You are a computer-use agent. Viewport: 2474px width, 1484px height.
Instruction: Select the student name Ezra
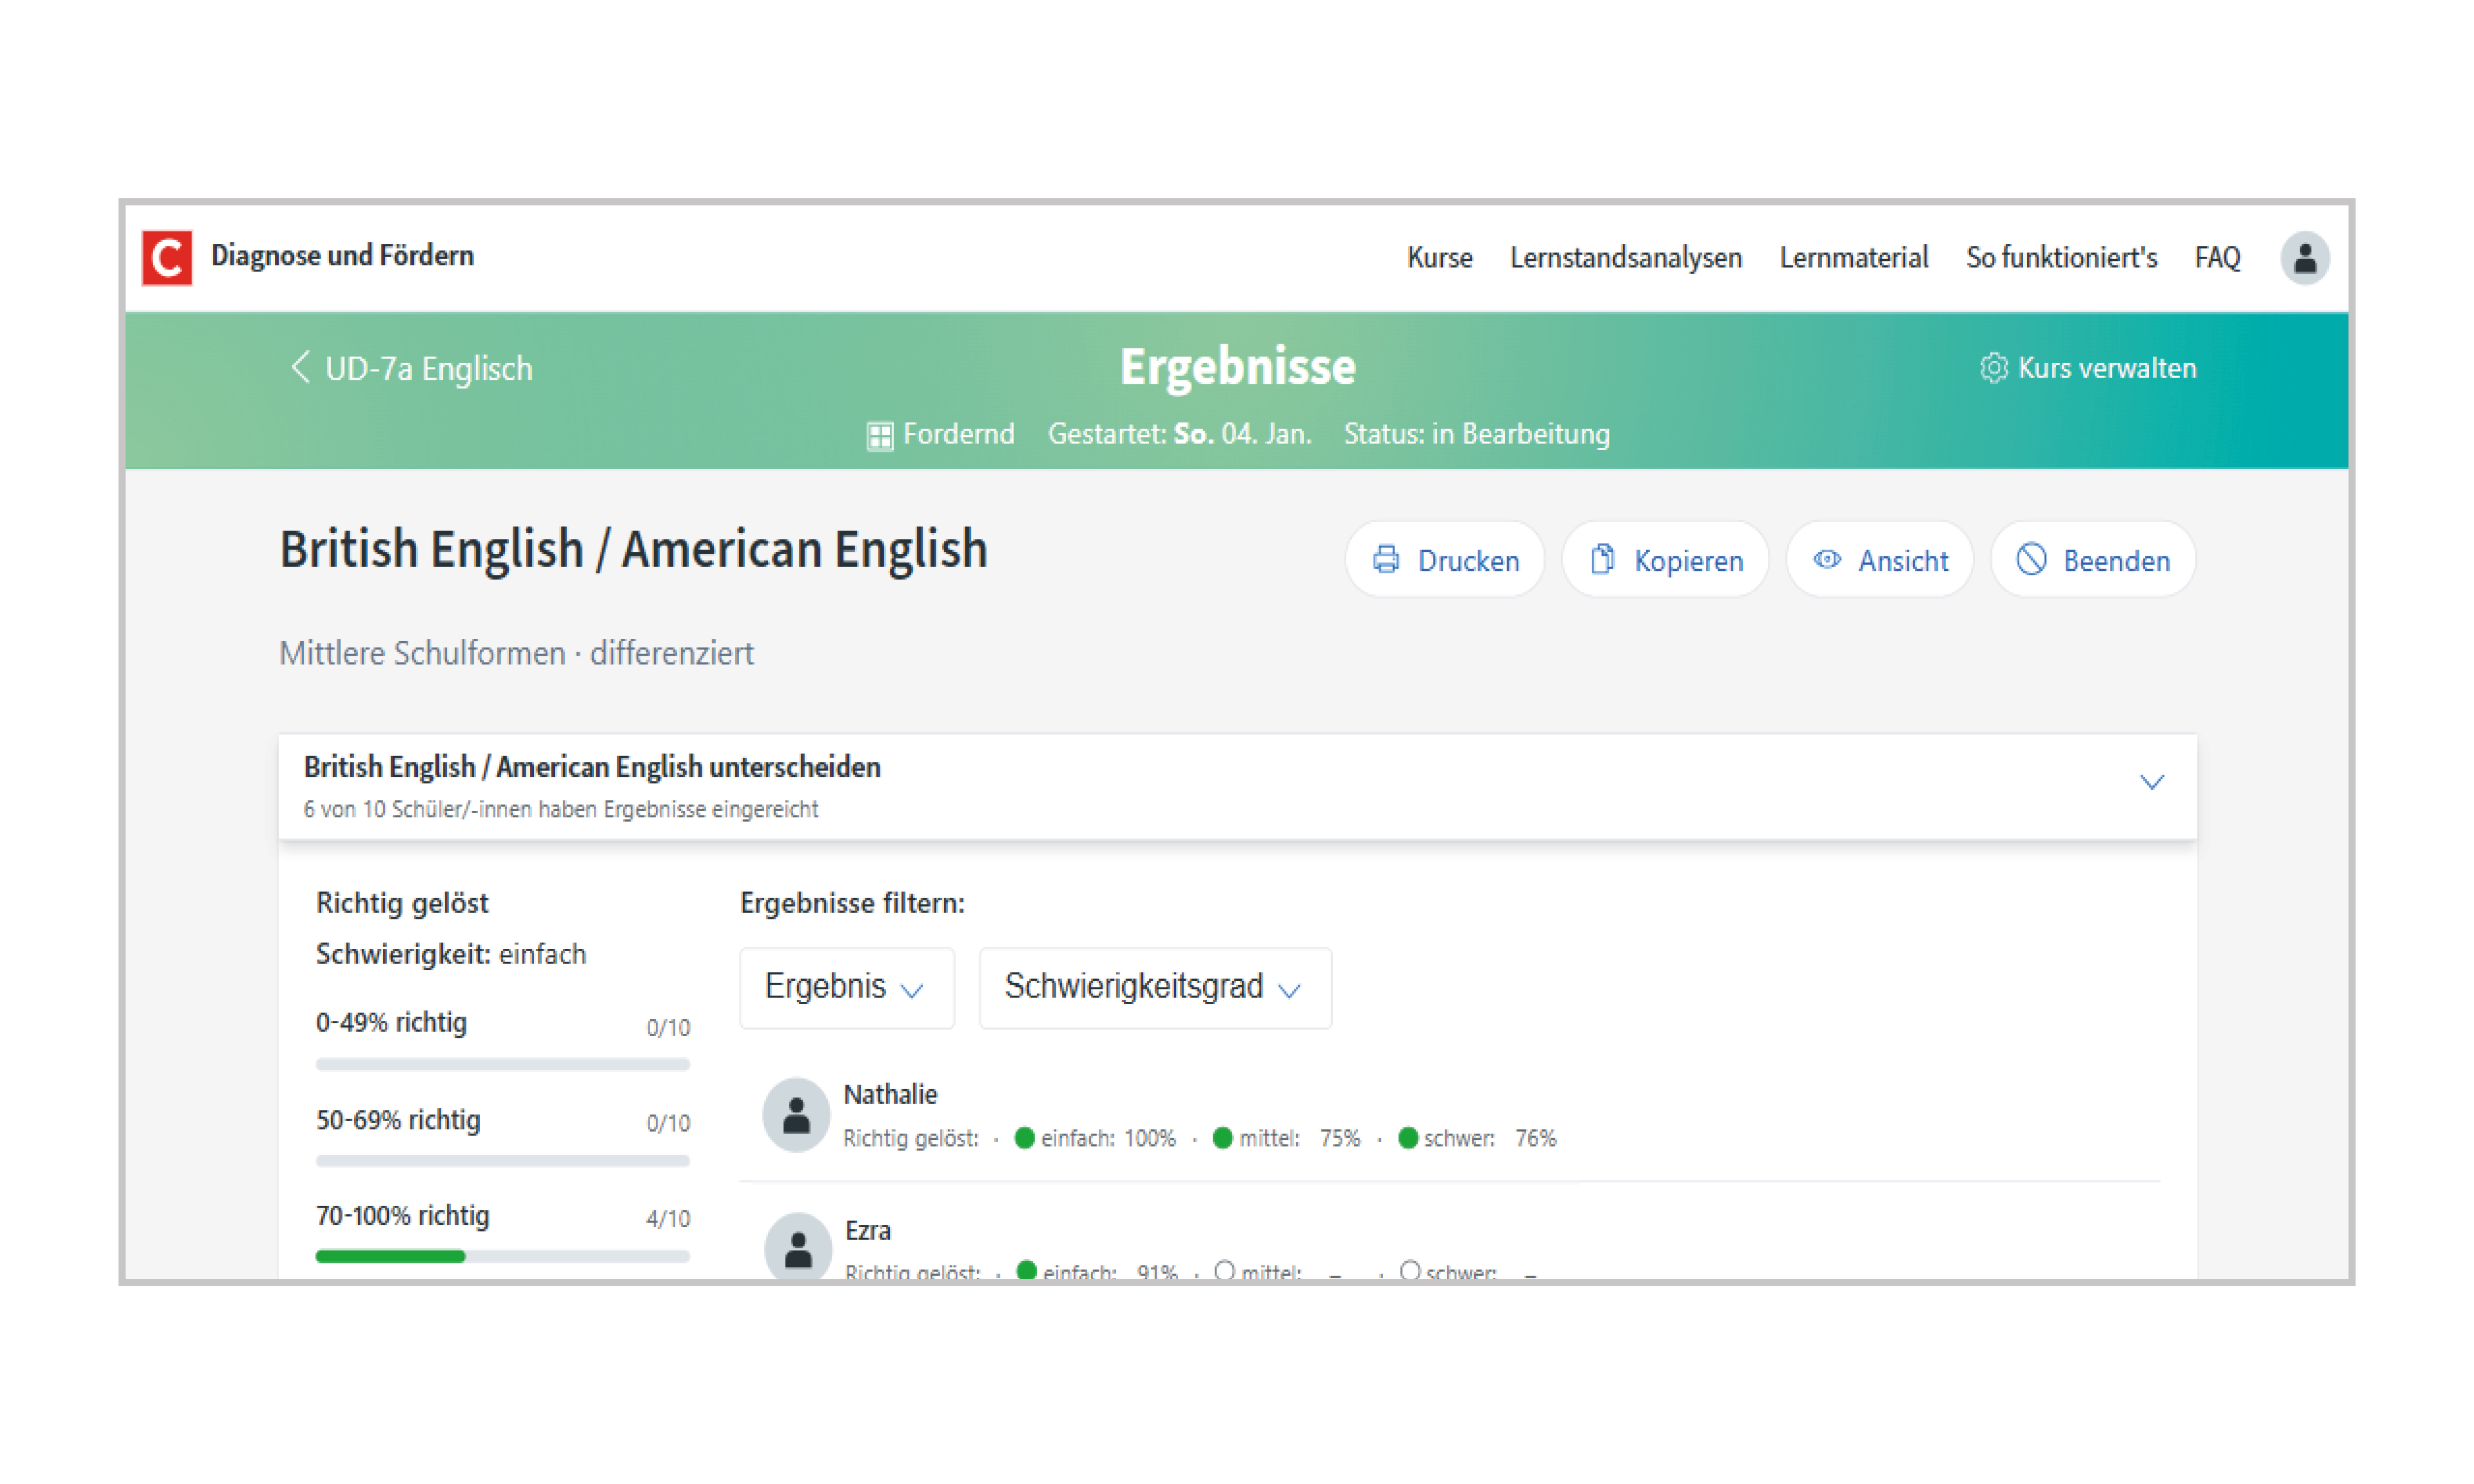pyautogui.click(x=868, y=1231)
